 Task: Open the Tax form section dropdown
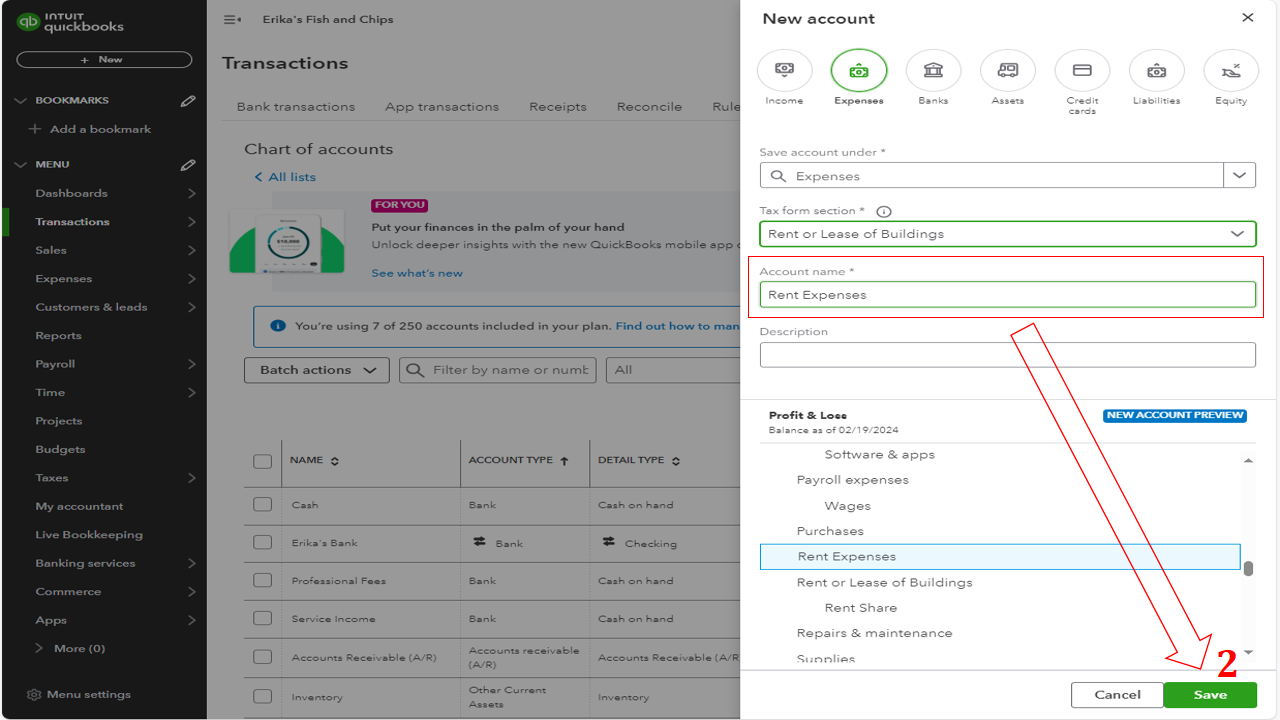pos(1008,234)
